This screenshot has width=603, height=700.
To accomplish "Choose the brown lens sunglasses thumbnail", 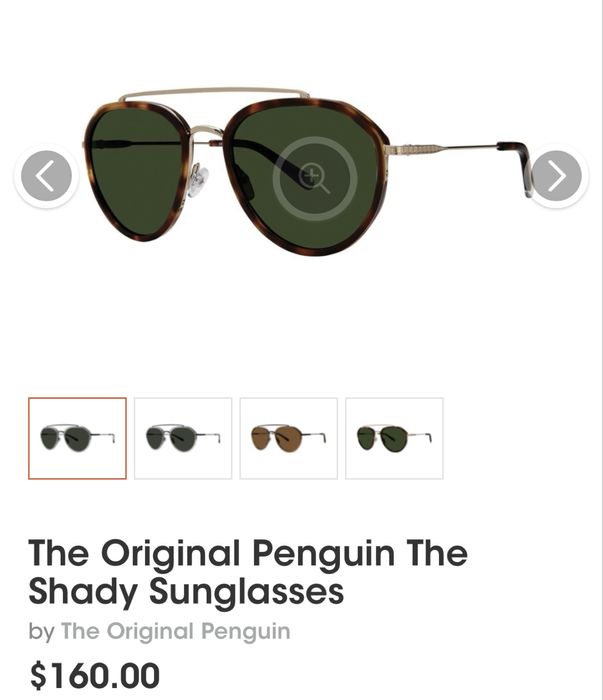I will [289, 438].
